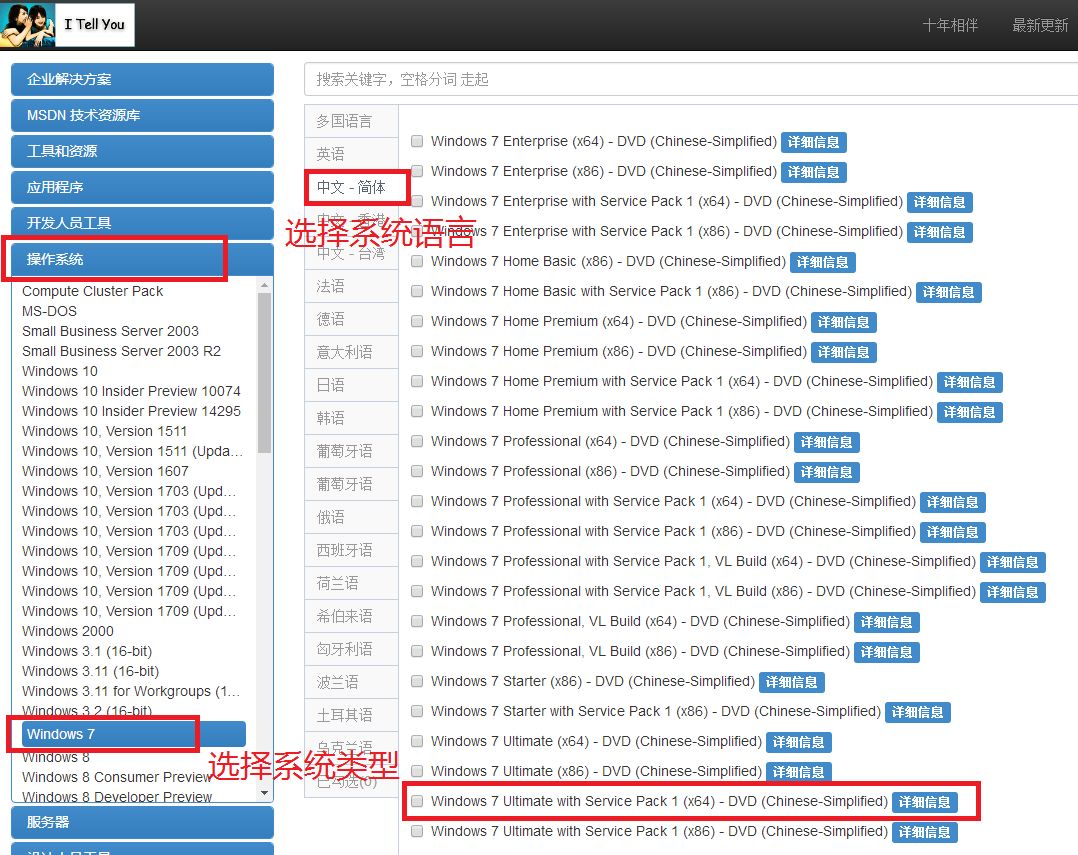Check Windows 7 Home Basic with Service Pack 1 (x86) checkbox

click(x=417, y=291)
